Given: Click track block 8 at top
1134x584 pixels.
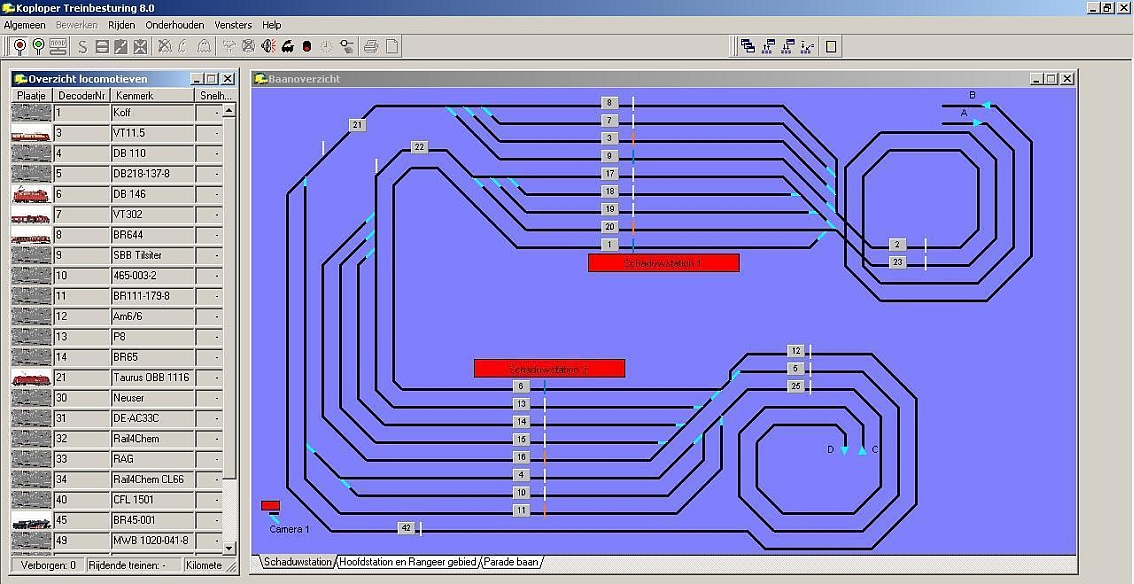Looking at the screenshot, I should (x=610, y=103).
